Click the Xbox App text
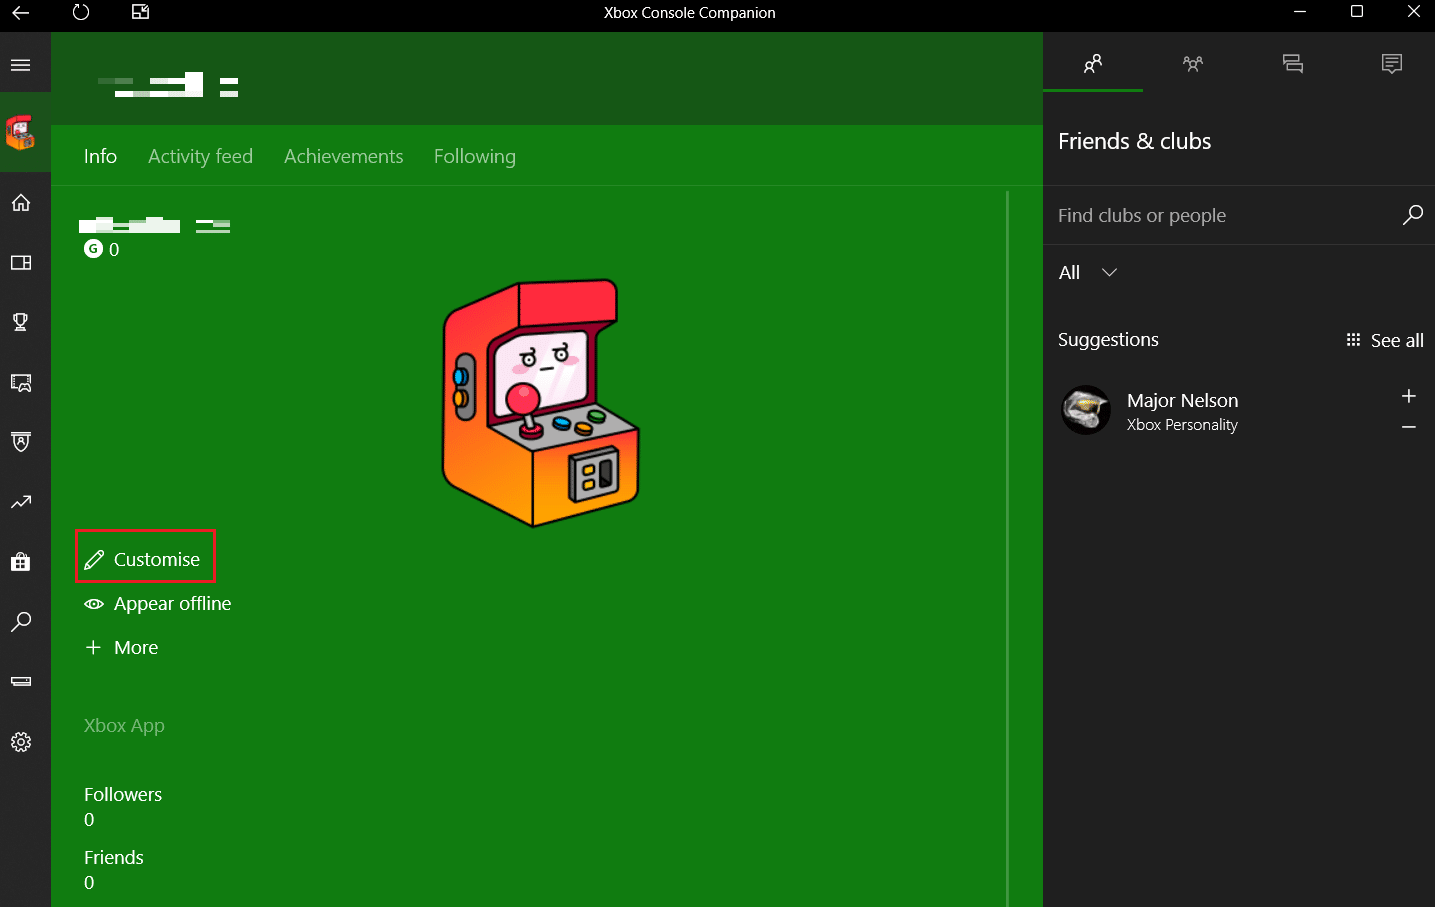Screen dimensions: 1435x907 (124, 726)
